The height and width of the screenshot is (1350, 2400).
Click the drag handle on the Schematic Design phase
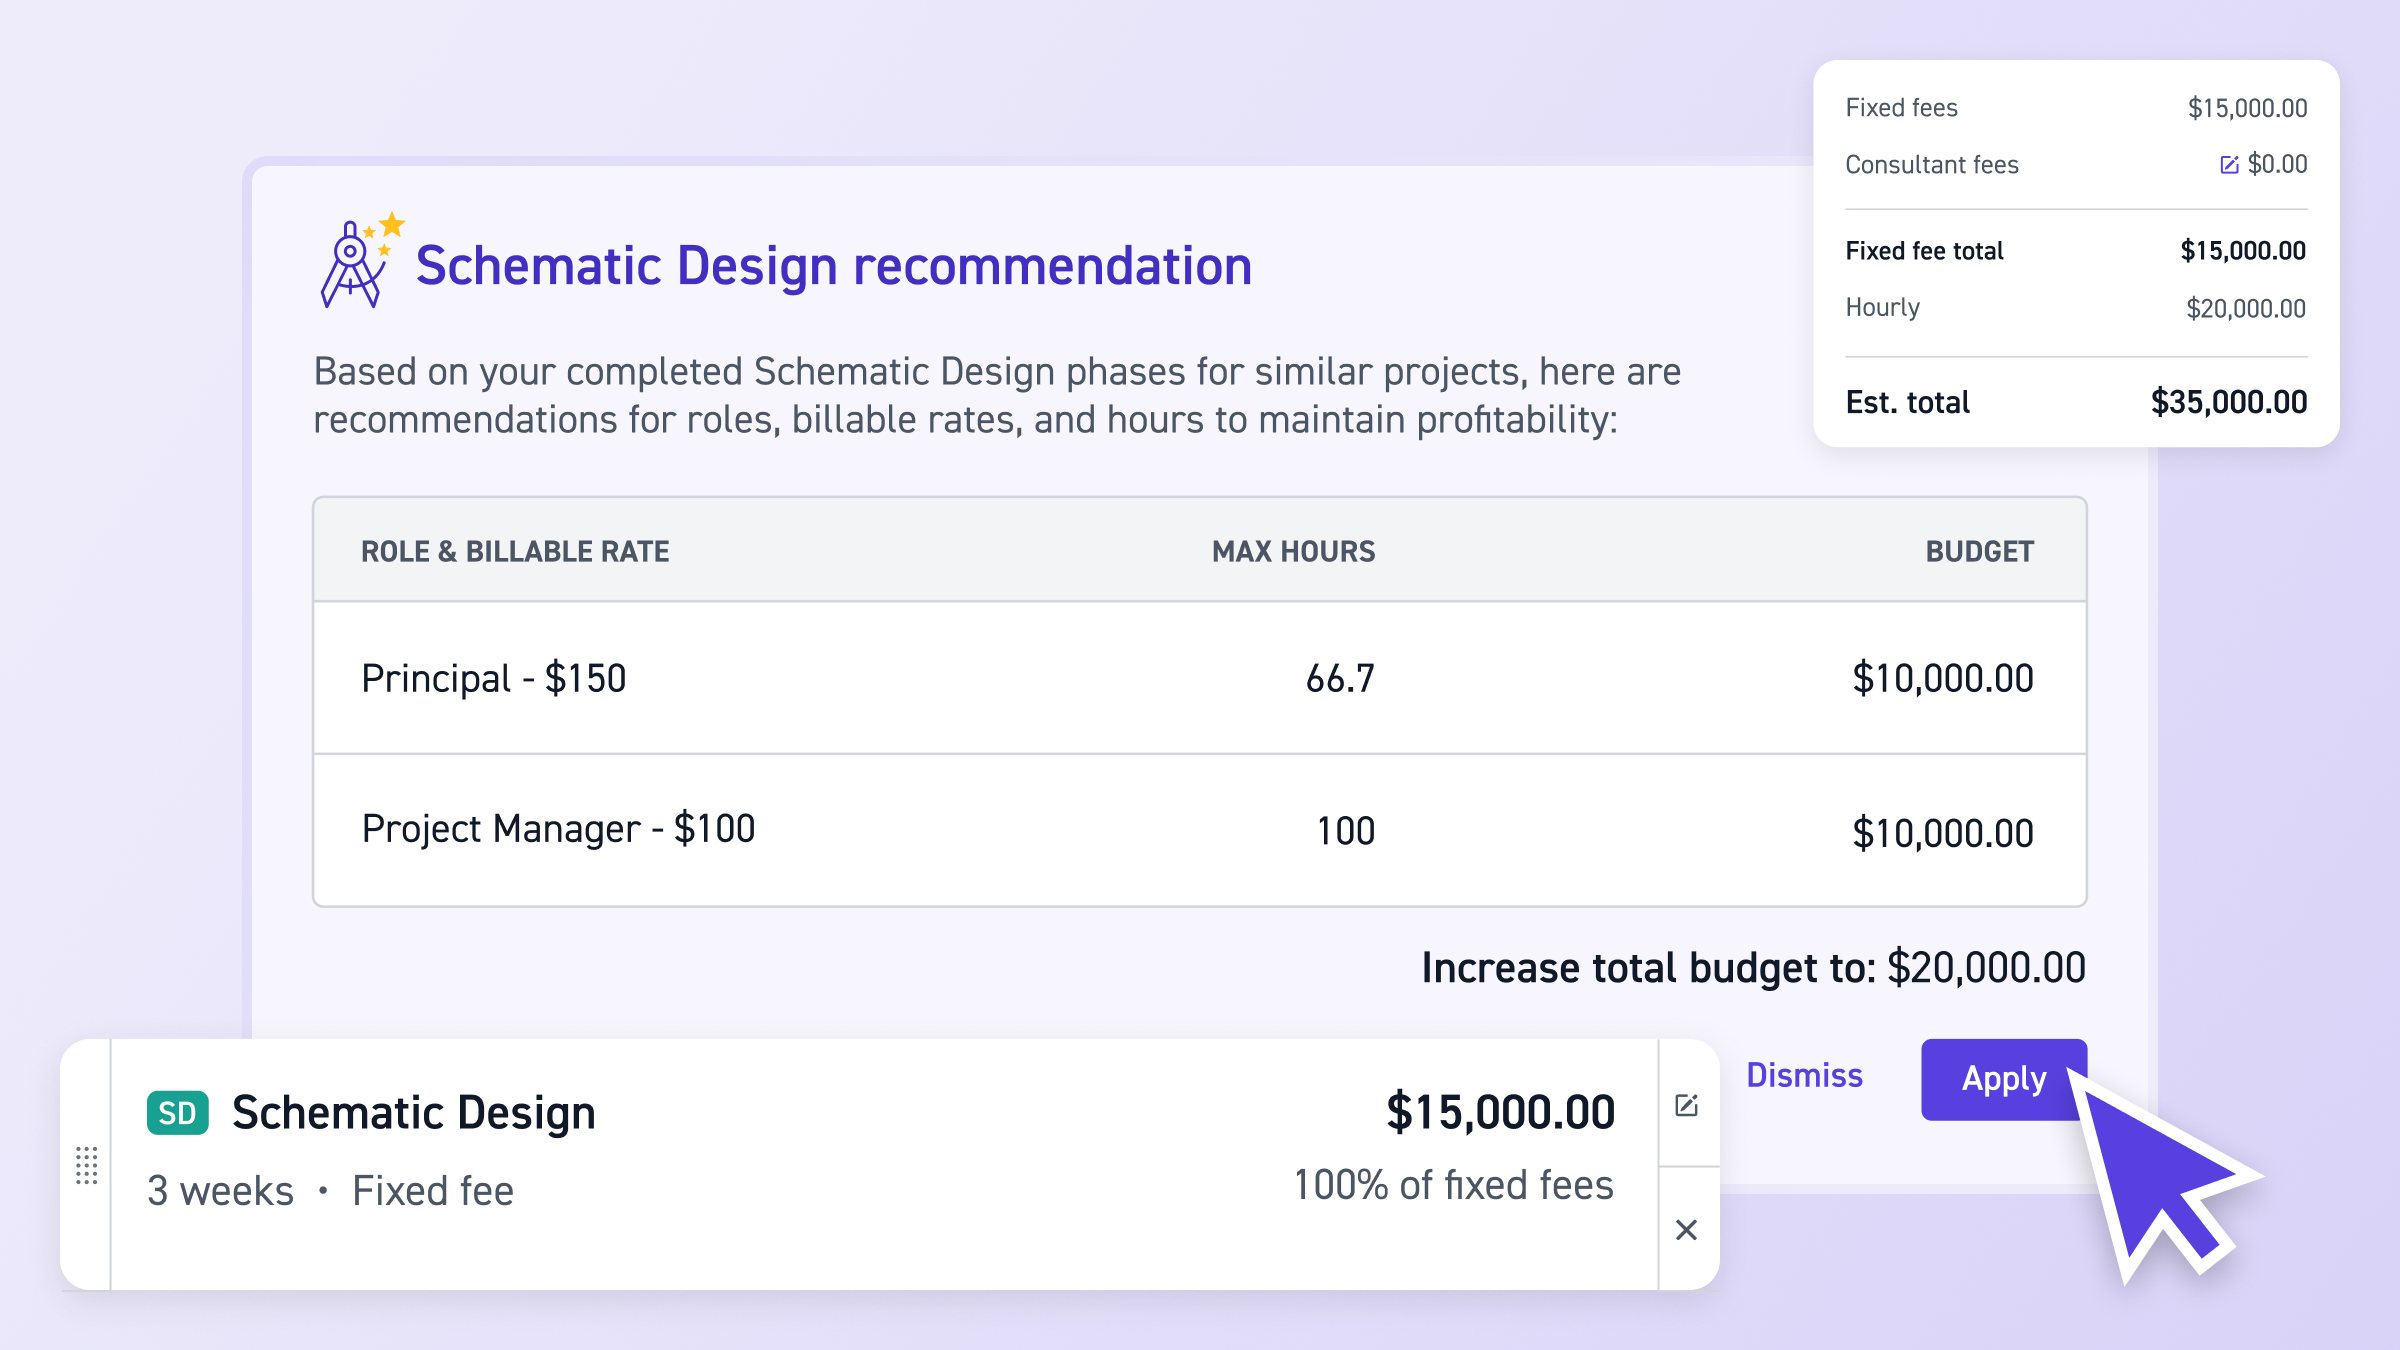coord(87,1166)
